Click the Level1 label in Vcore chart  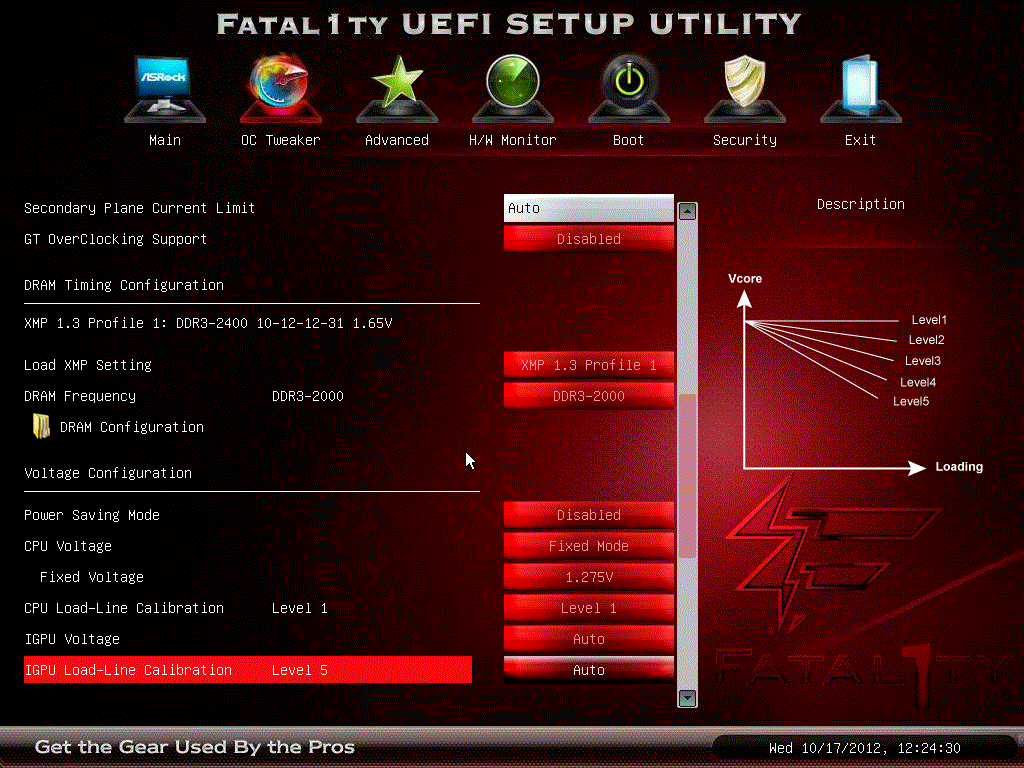[929, 320]
